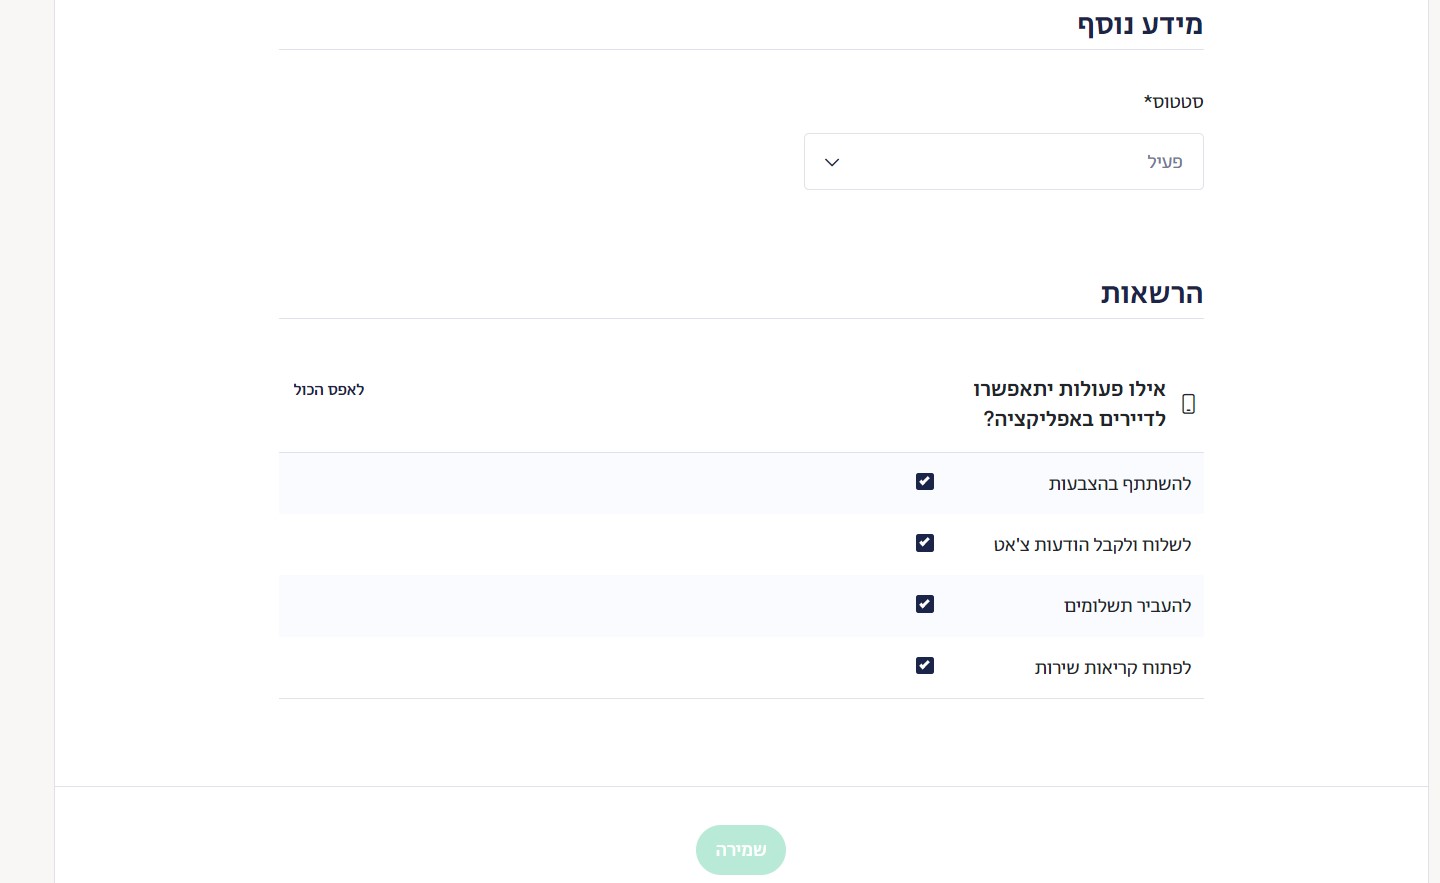Click the mobile phone icon beside permissions question
This screenshot has height=883, width=1440.
pyautogui.click(x=1188, y=404)
